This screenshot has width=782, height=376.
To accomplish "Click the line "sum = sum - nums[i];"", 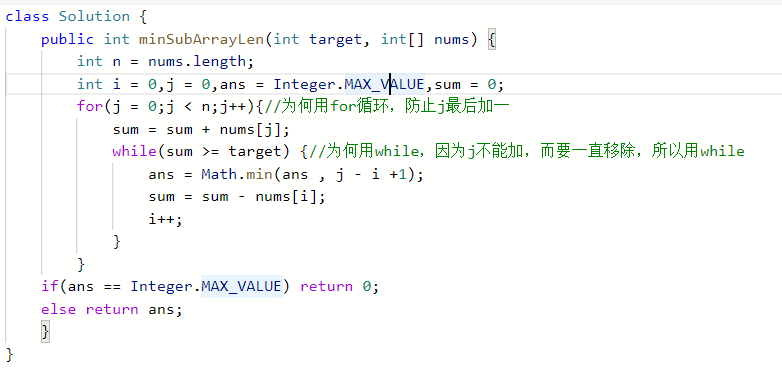I will pos(237,196).
